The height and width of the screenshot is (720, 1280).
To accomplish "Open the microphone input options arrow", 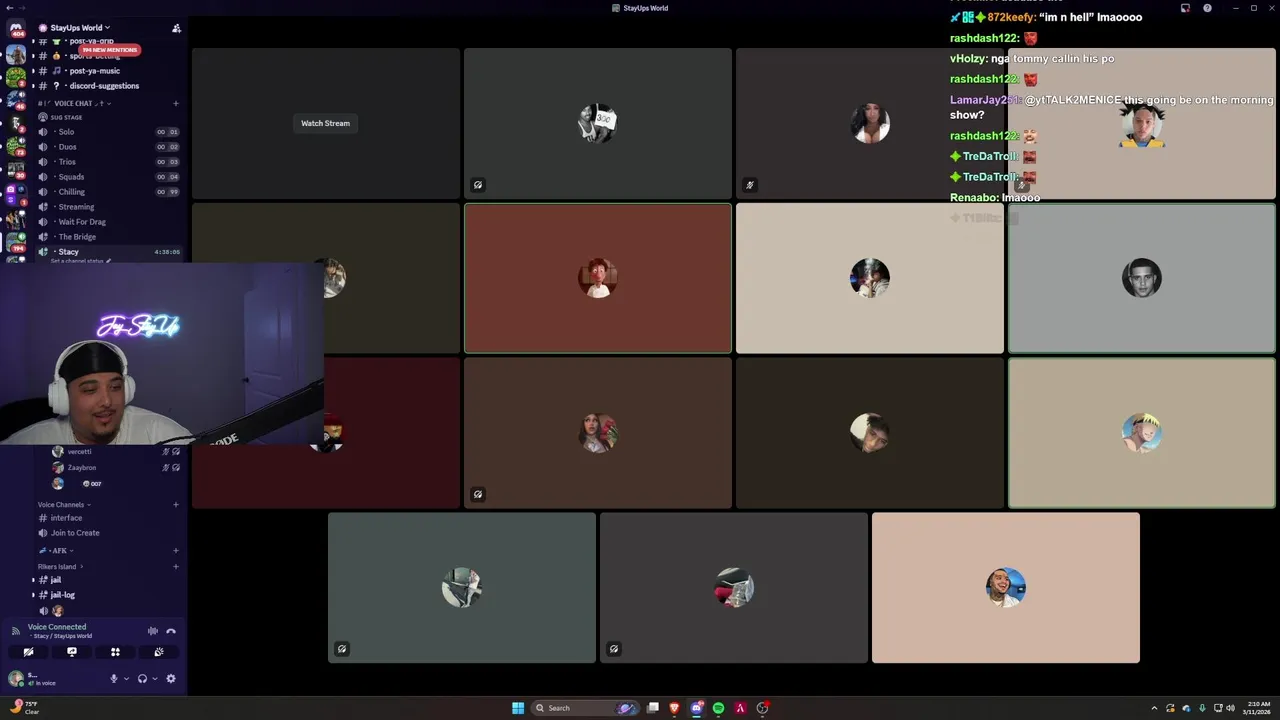I will [126, 679].
